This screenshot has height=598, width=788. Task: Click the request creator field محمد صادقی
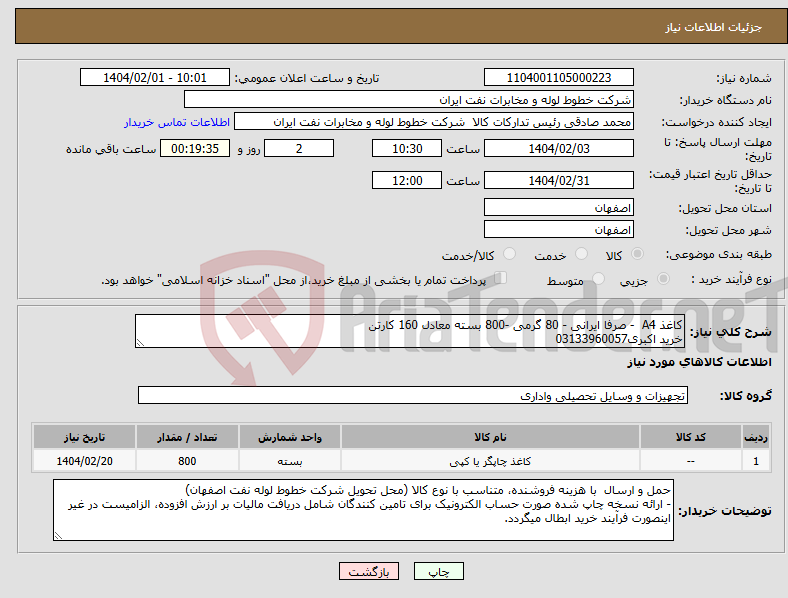[x=434, y=122]
